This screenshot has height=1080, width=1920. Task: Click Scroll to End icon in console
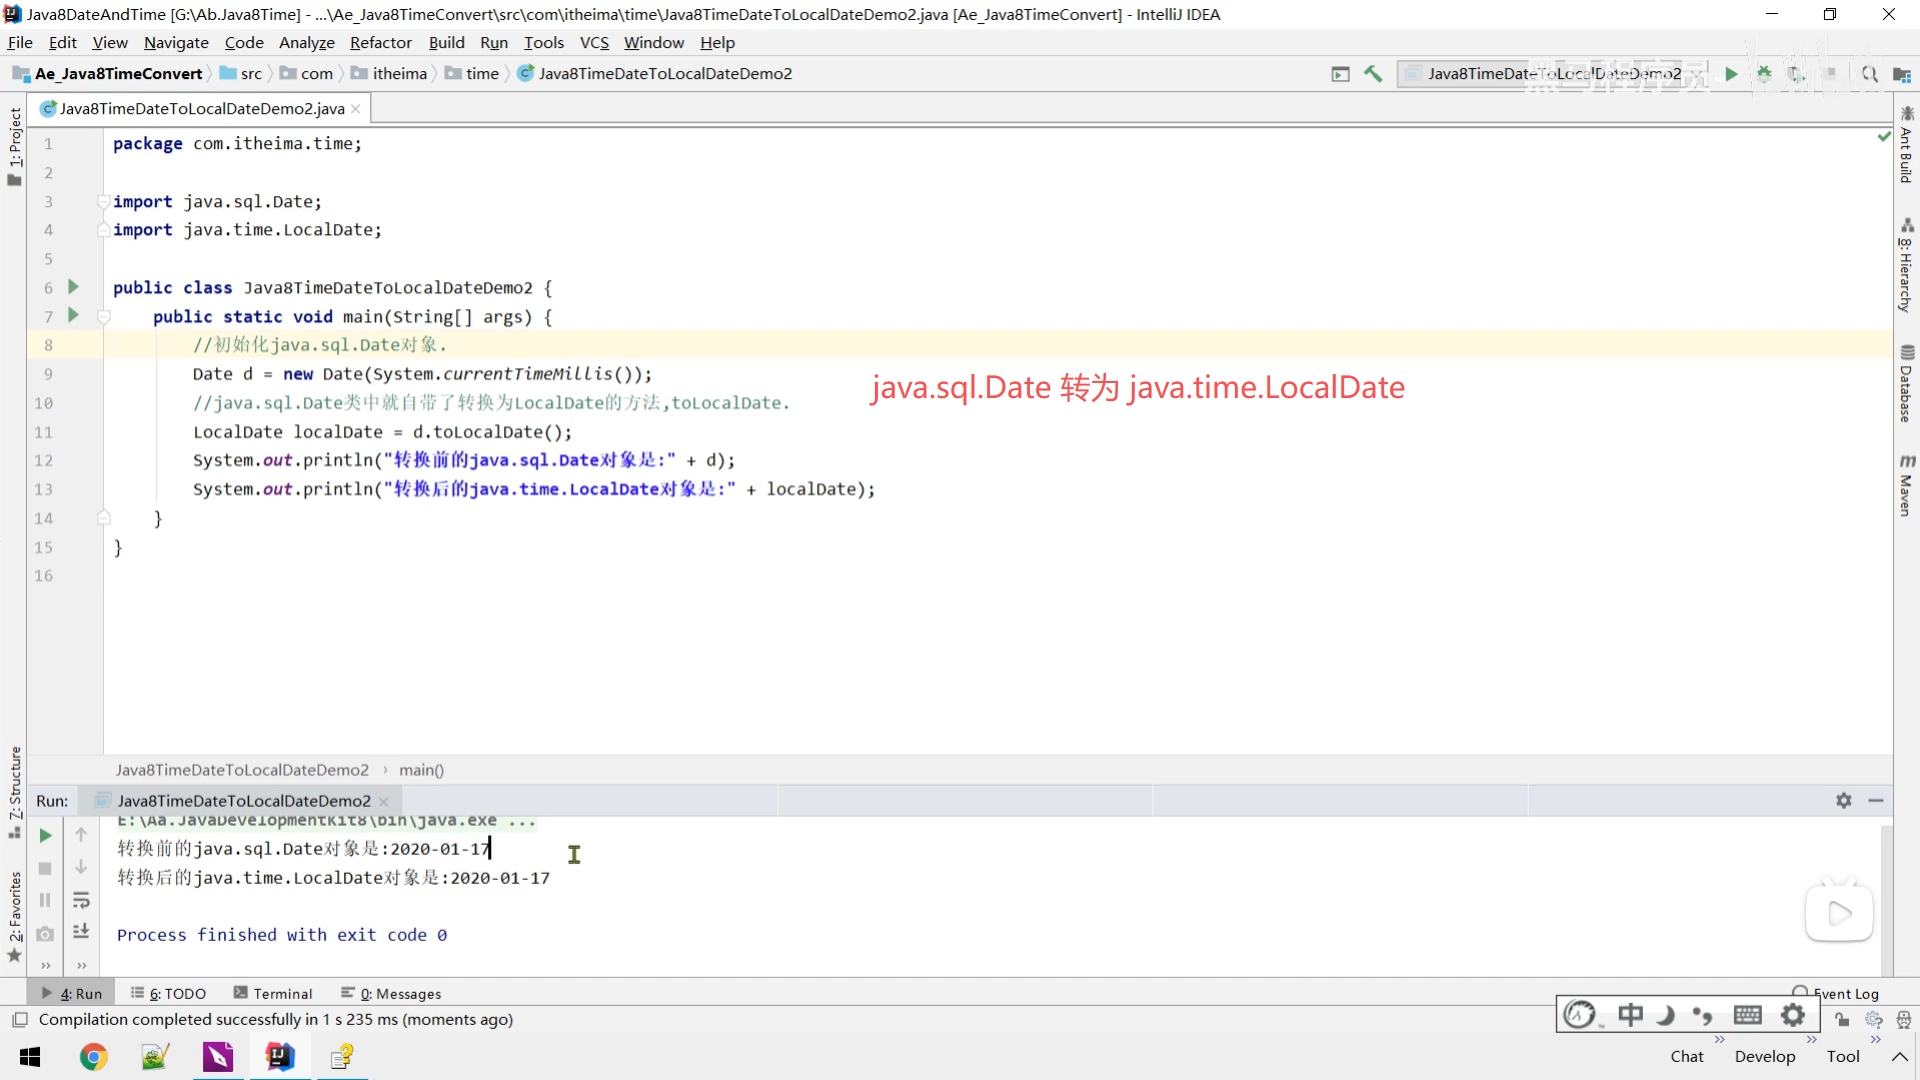[81, 931]
